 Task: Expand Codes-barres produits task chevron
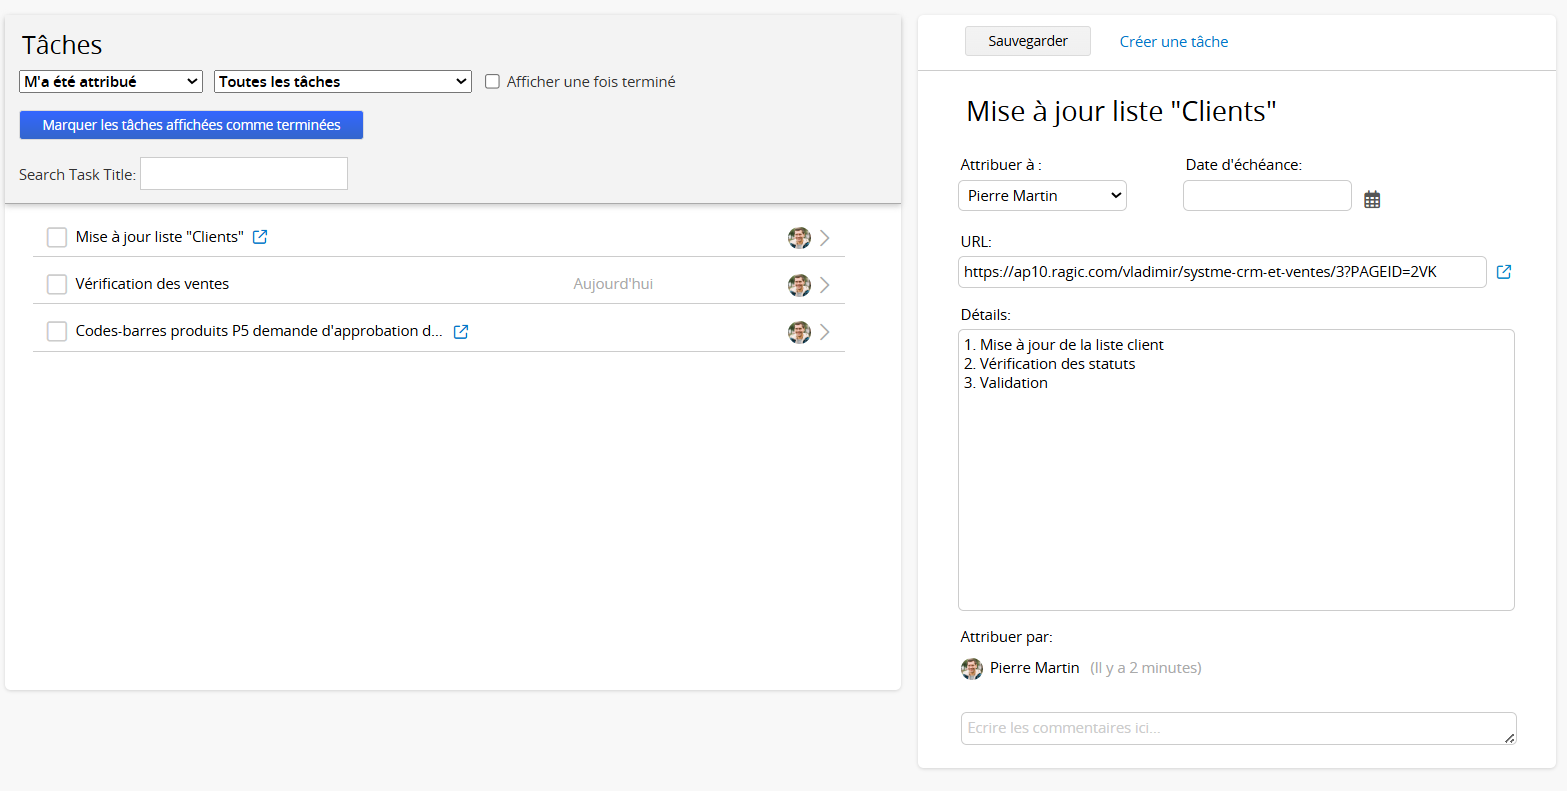point(825,332)
